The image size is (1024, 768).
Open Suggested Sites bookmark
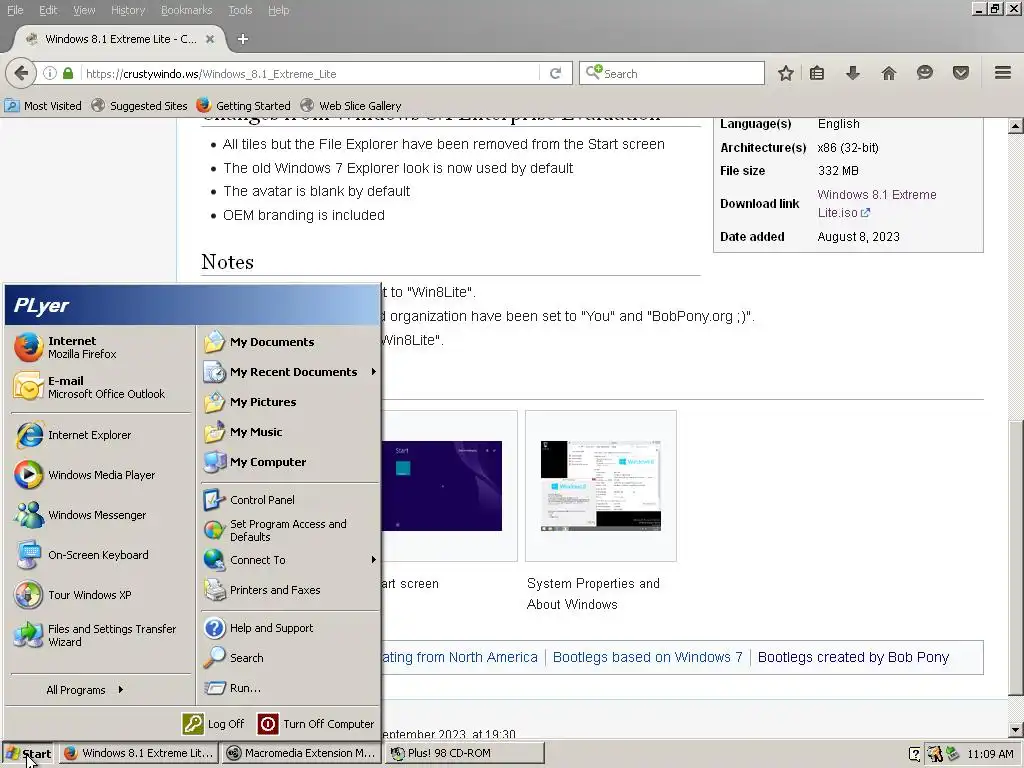[139, 106]
